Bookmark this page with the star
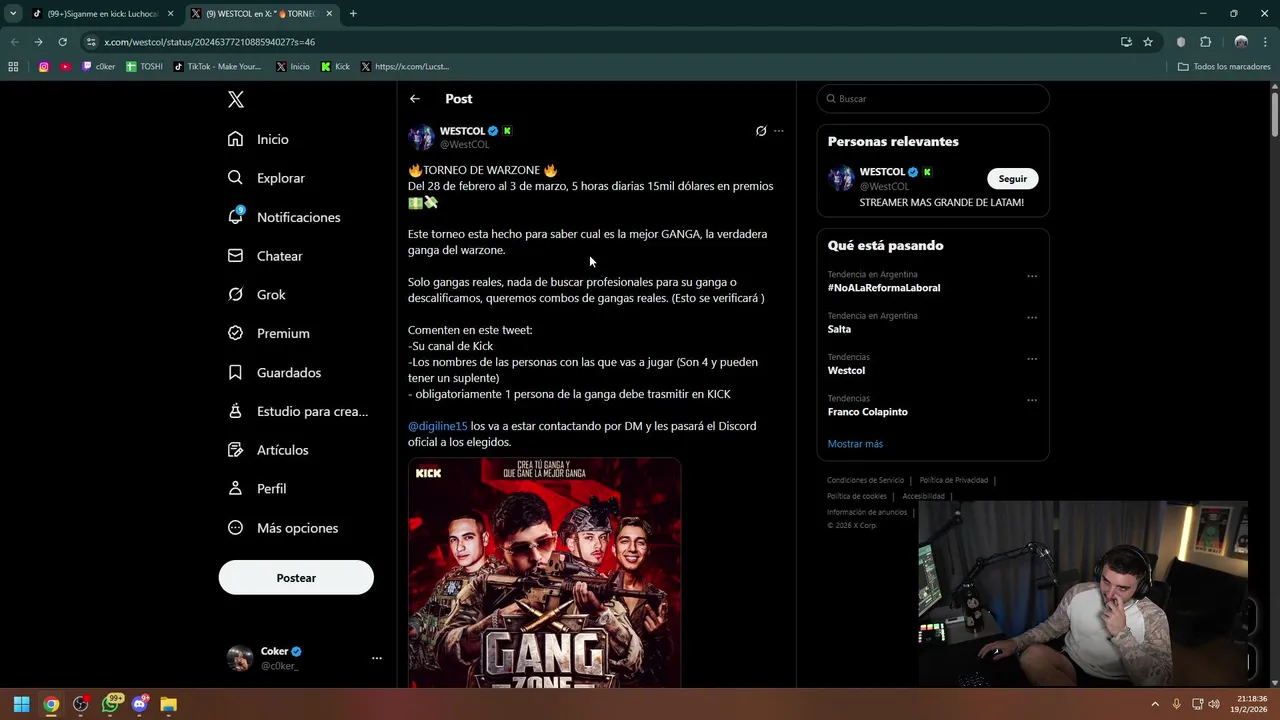 pyautogui.click(x=1148, y=42)
